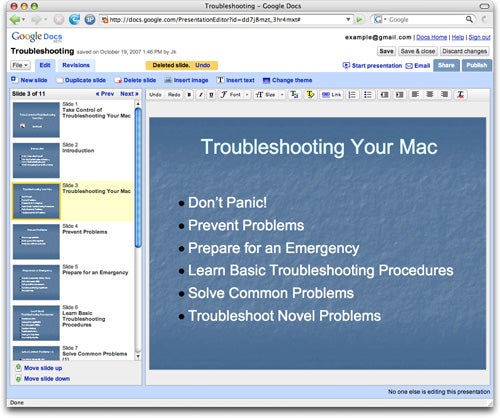Click Discard changes
This screenshot has height=418, width=500.
pos(465,51)
